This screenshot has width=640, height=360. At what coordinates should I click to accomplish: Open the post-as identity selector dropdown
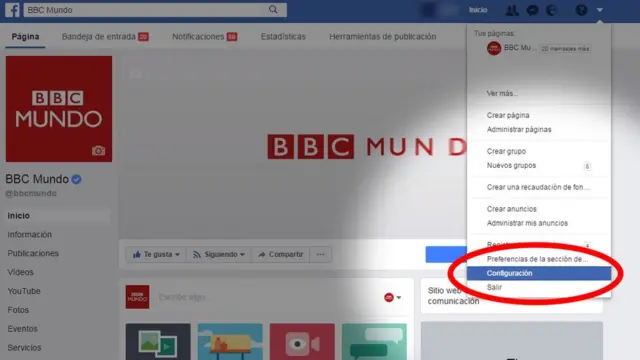point(392,298)
